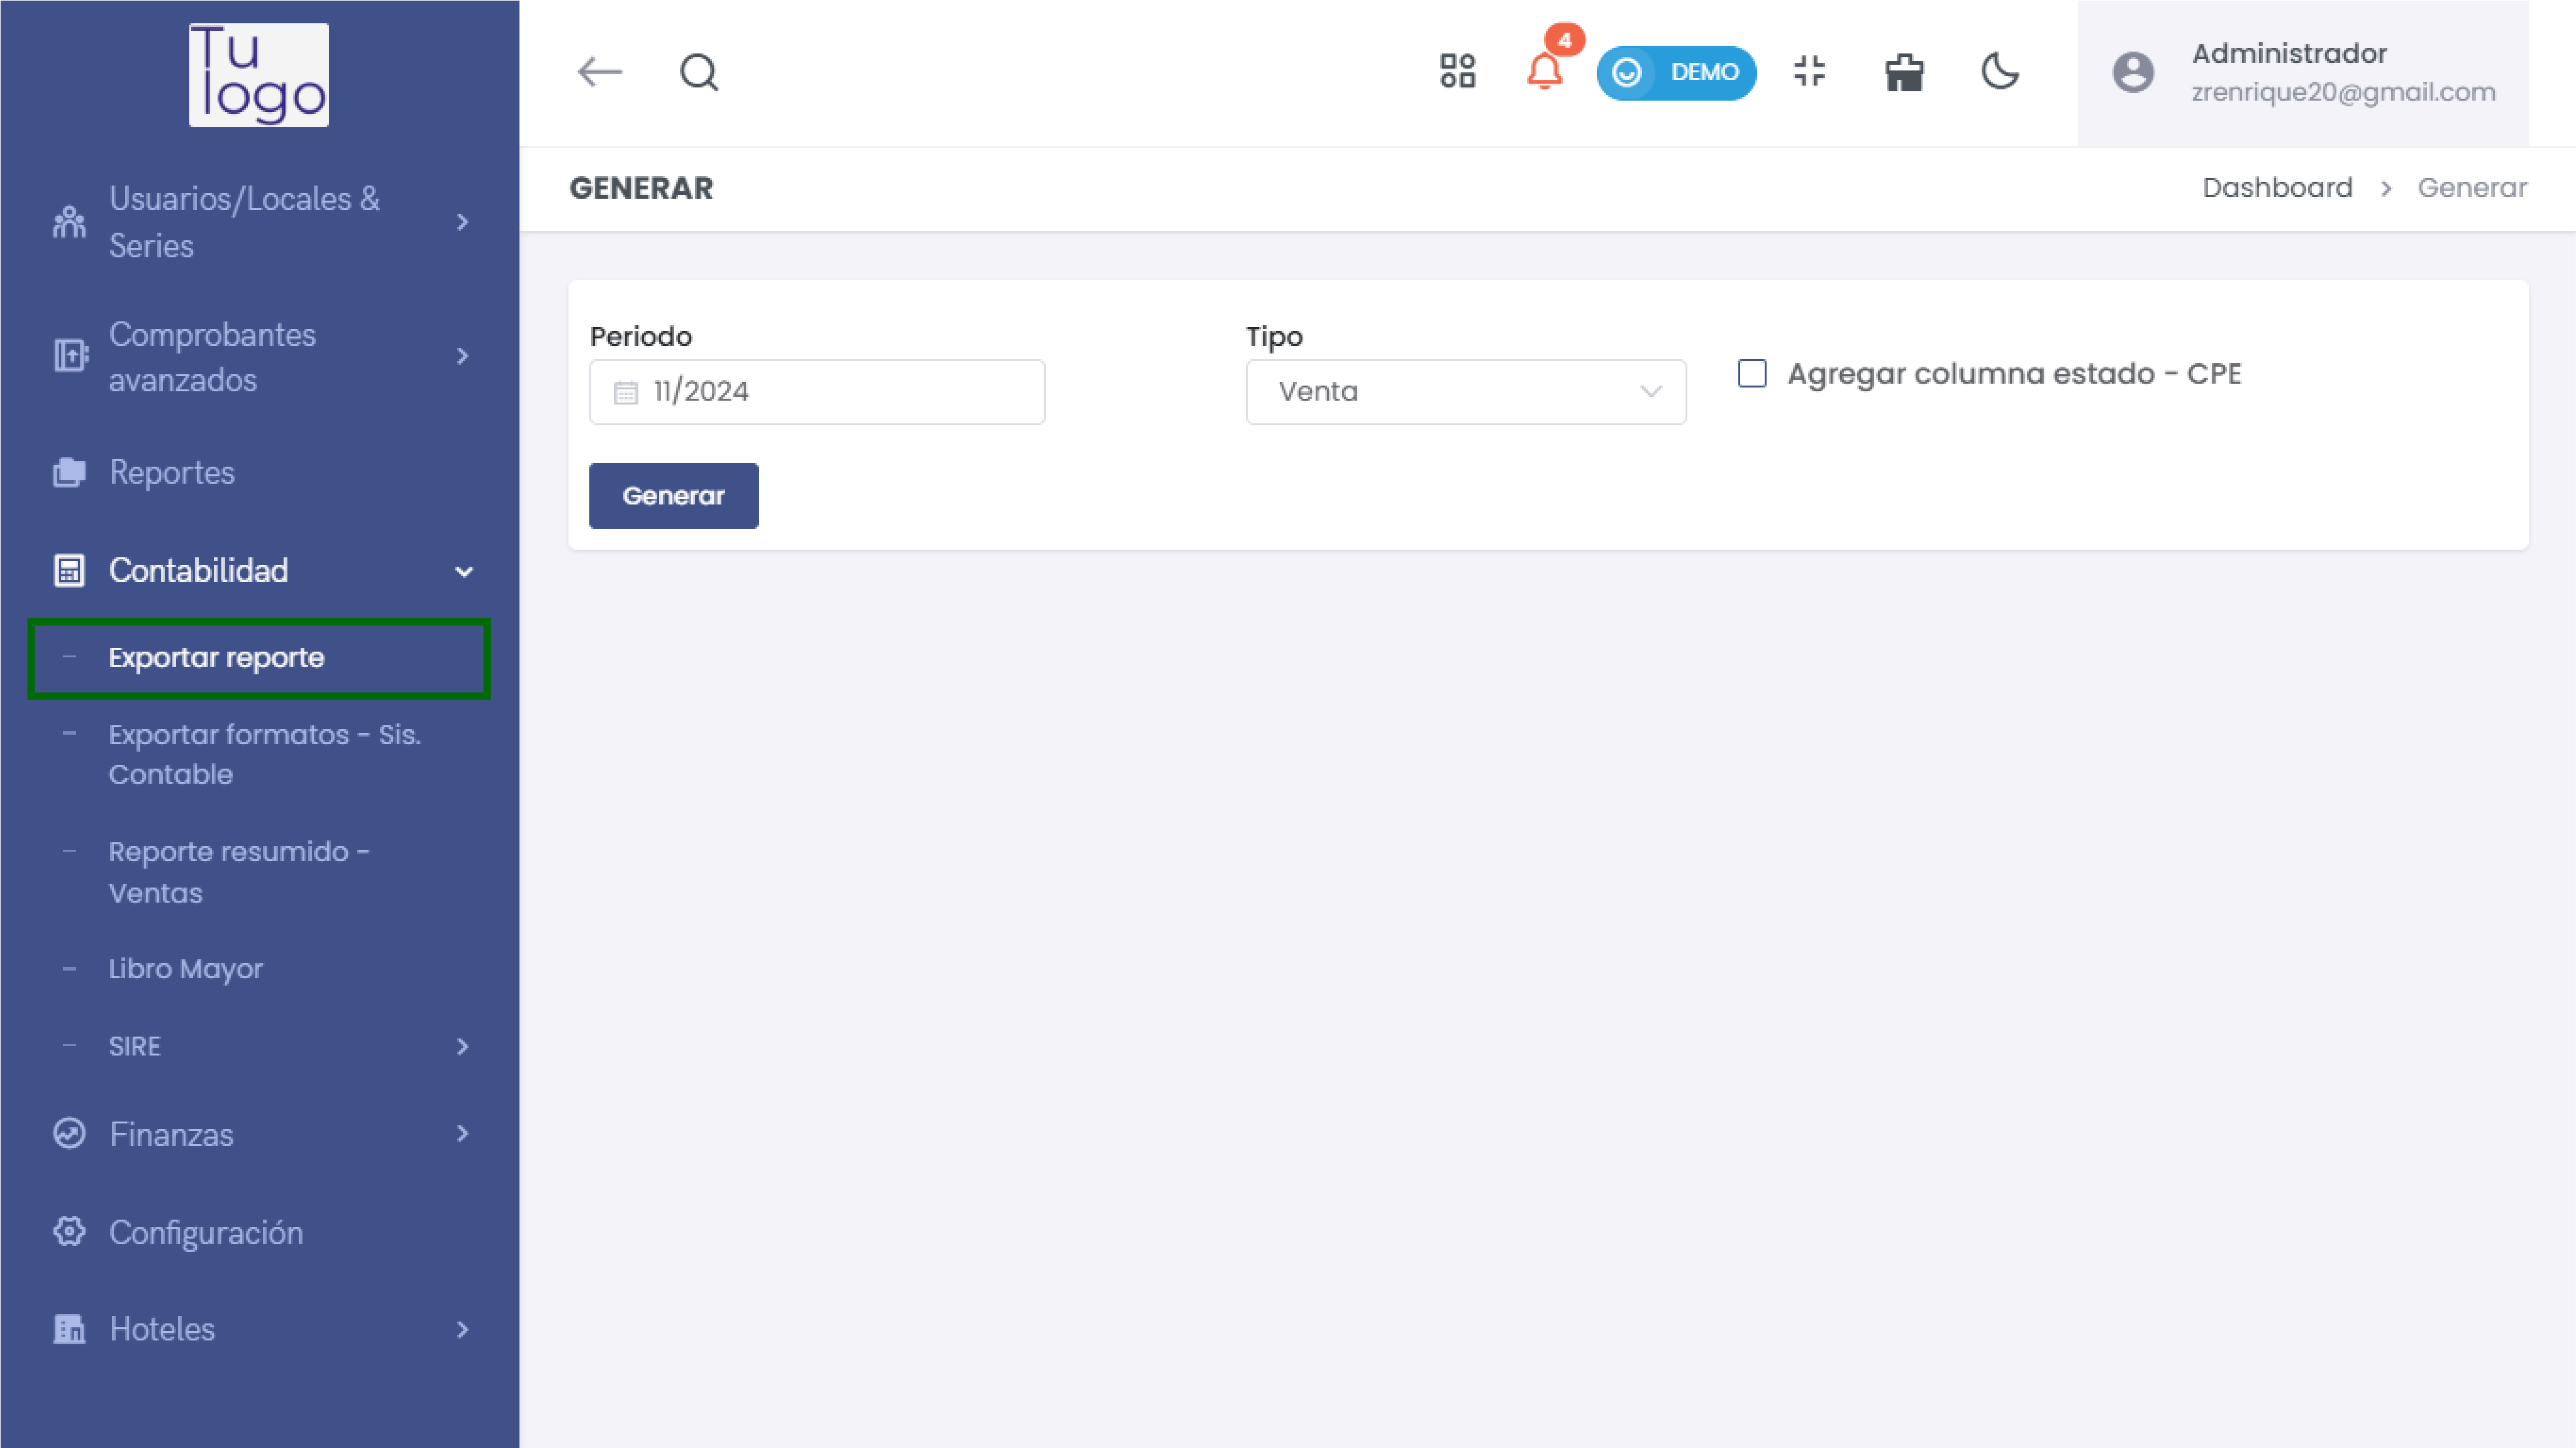The image size is (2576, 1448).
Task: Open 'Reporte resumido - Ventas' submenu entry
Action: (x=238, y=872)
